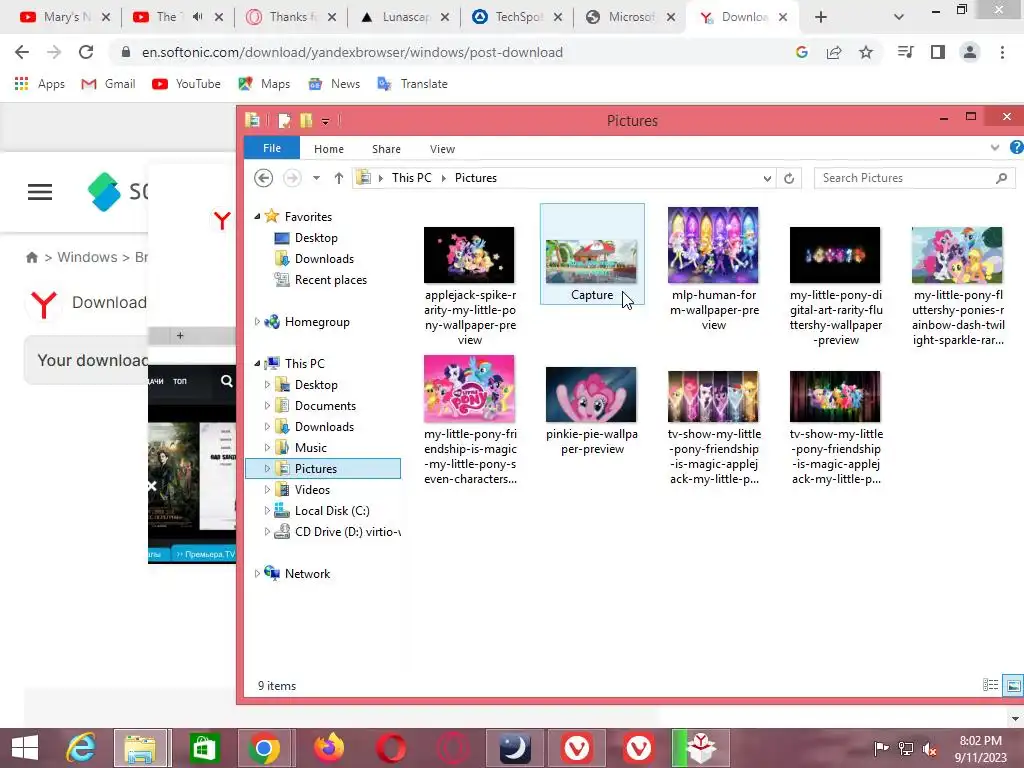
Task: Open Share tab in Explorer ribbon
Action: pyautogui.click(x=386, y=149)
